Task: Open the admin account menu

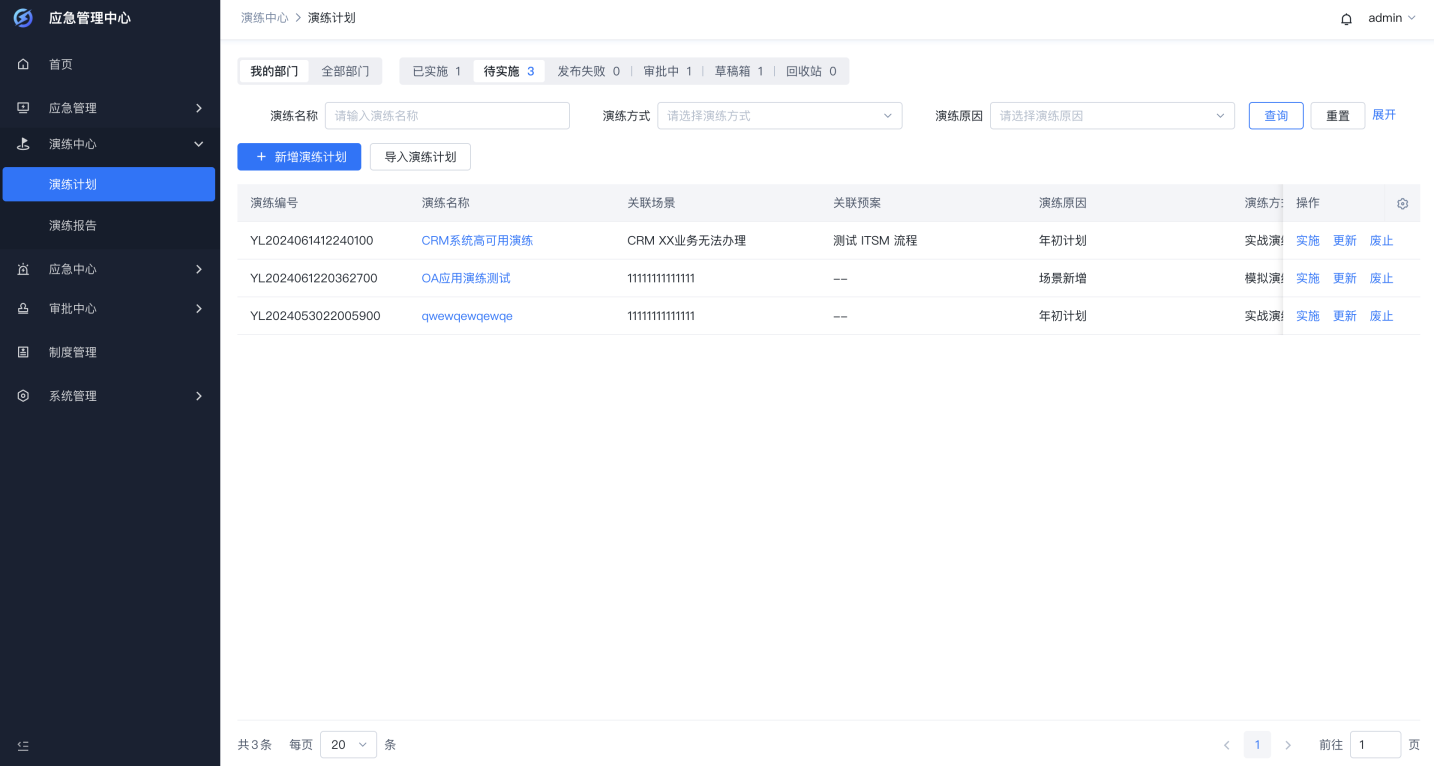Action: click(x=1391, y=17)
